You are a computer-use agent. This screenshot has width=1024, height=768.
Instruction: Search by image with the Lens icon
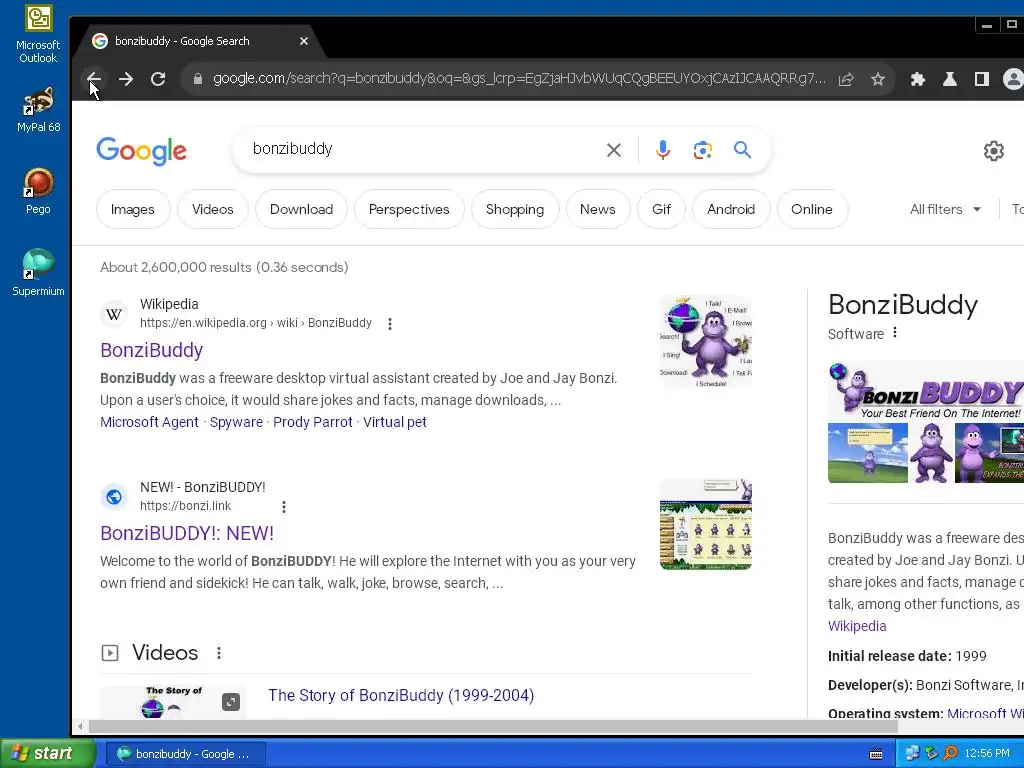[x=703, y=150]
